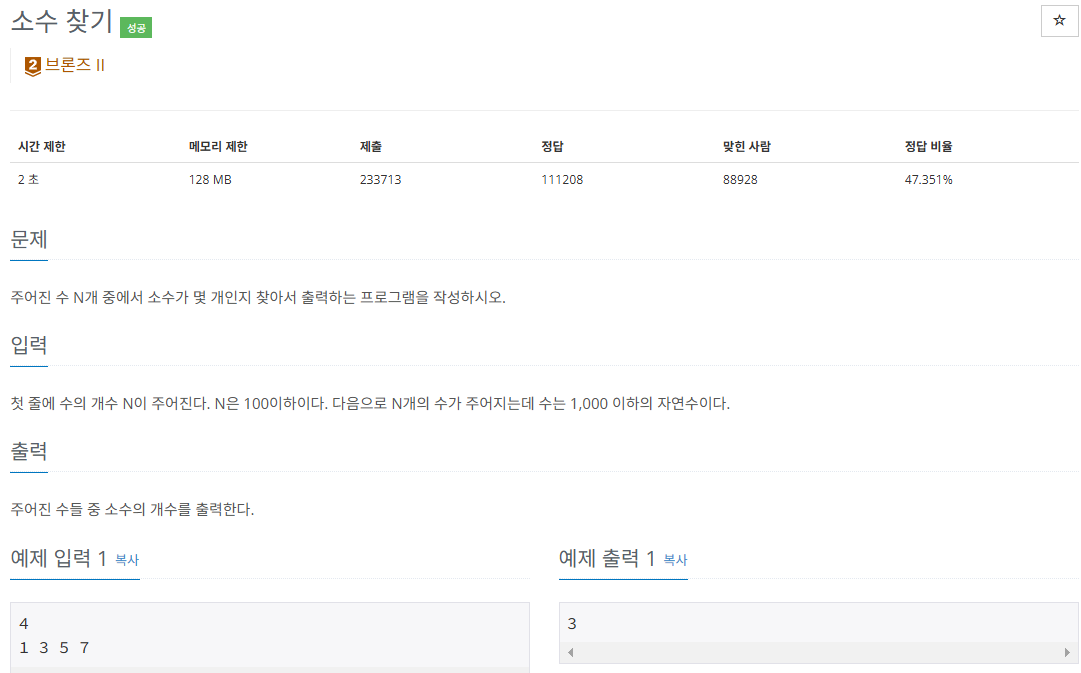Image resolution: width=1081 pixels, height=673 pixels.
Task: Click the 출력 section heading
Action: (29, 451)
